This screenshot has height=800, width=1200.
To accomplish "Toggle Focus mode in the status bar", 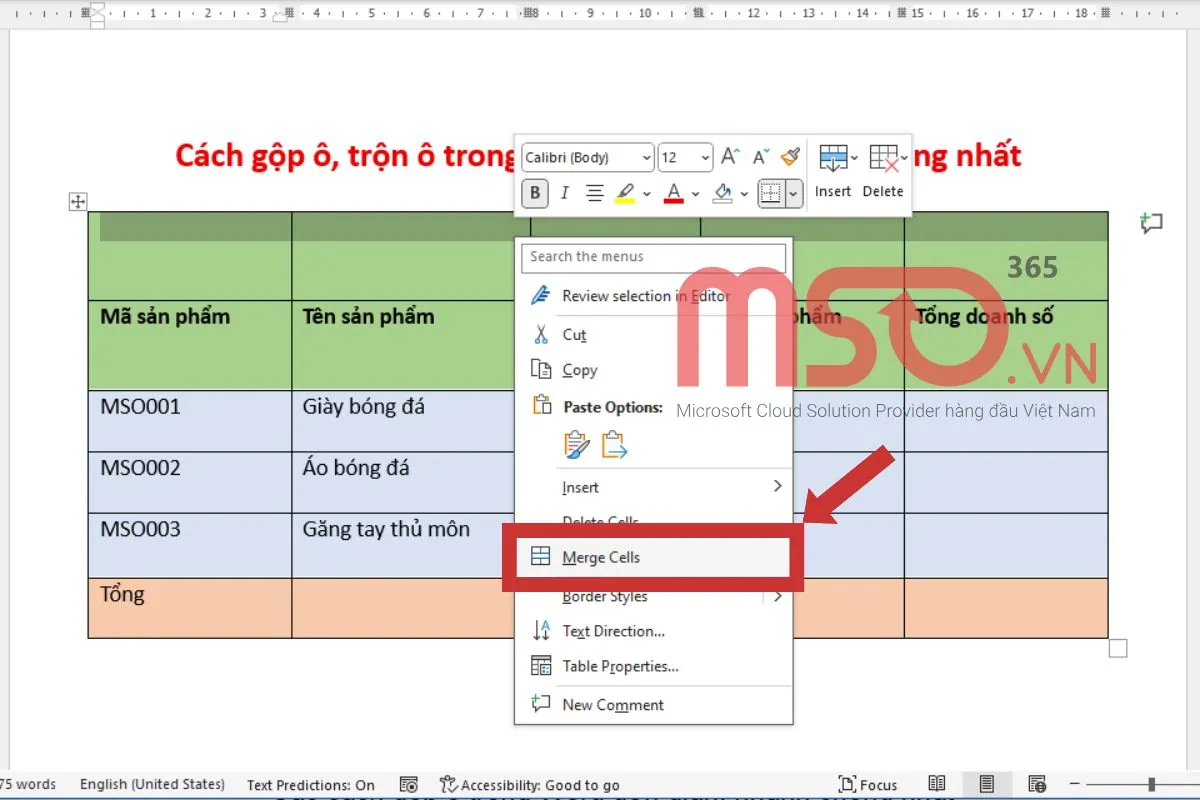I will pos(868,784).
